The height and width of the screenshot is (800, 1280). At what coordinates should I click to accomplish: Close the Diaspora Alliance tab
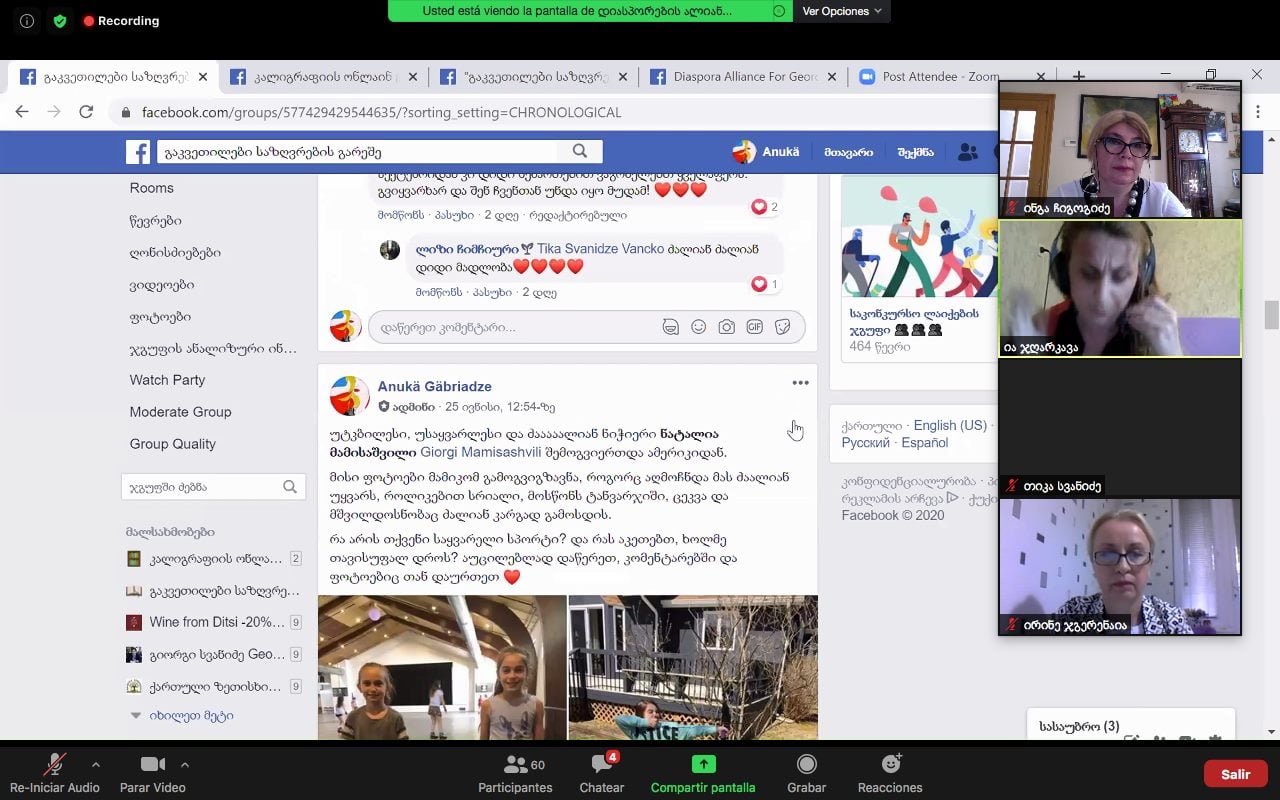pyautogui.click(x=831, y=77)
